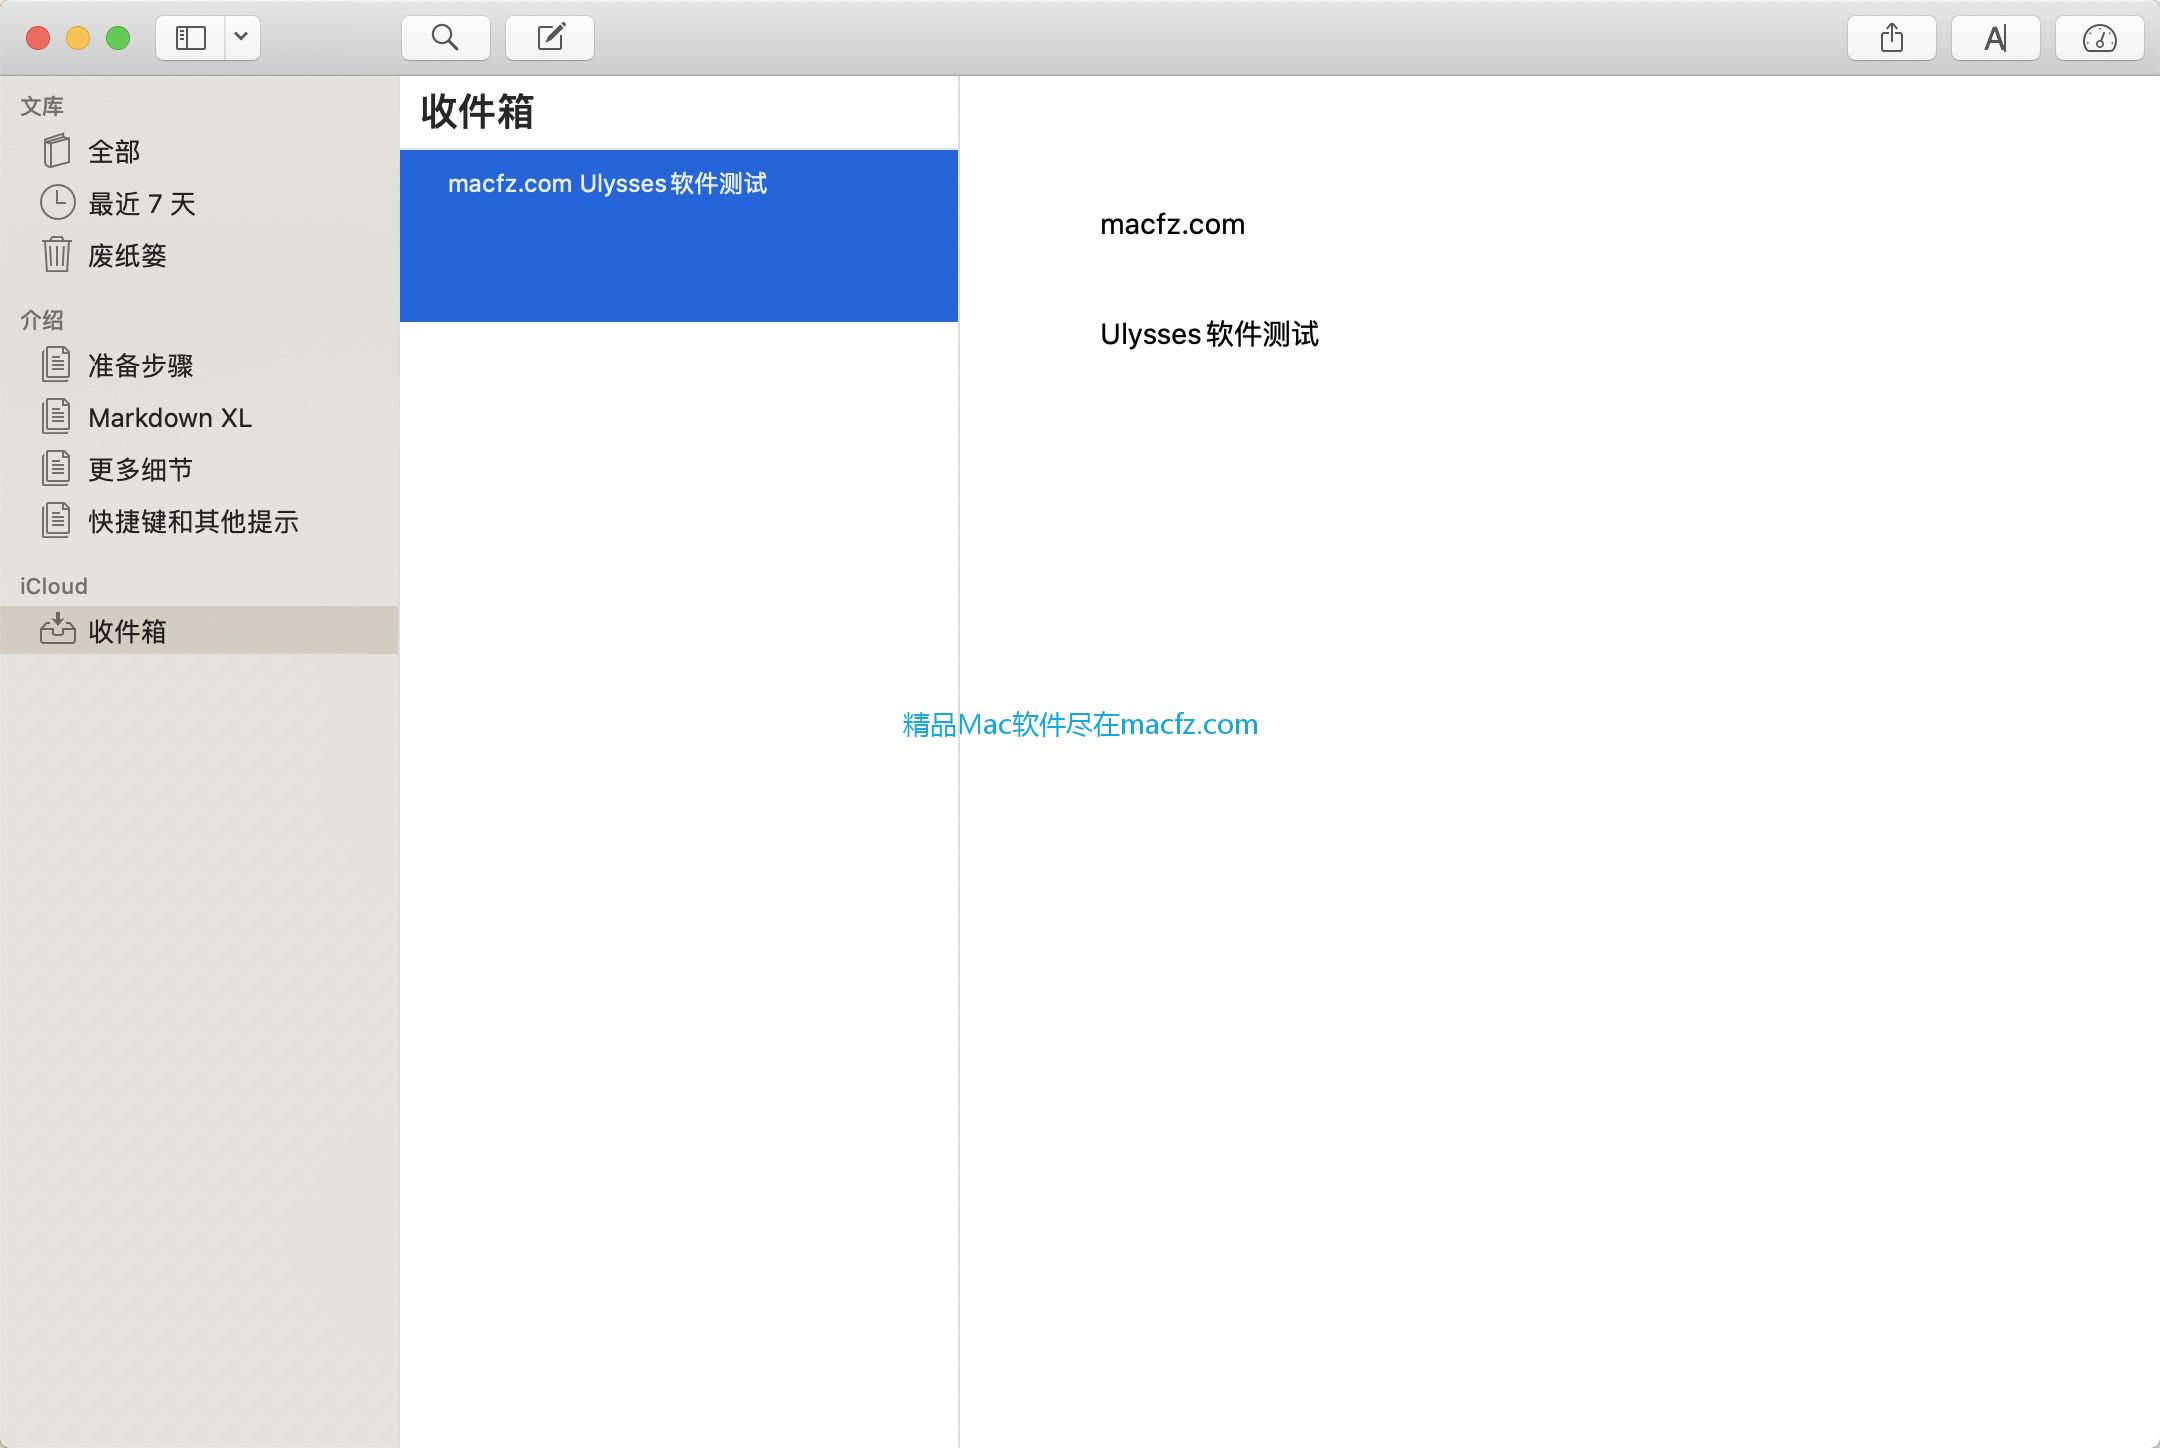Click the share/export icon in toolbar
The image size is (2160, 1448).
click(x=1890, y=36)
